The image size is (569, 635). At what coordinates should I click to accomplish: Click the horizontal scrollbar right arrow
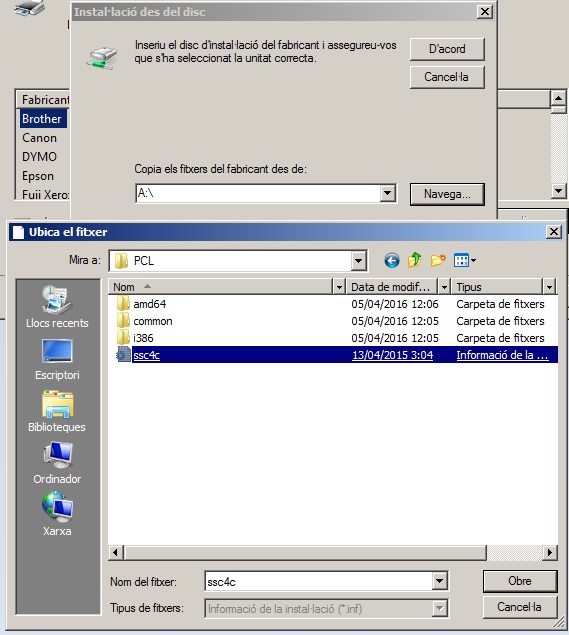tap(550, 552)
